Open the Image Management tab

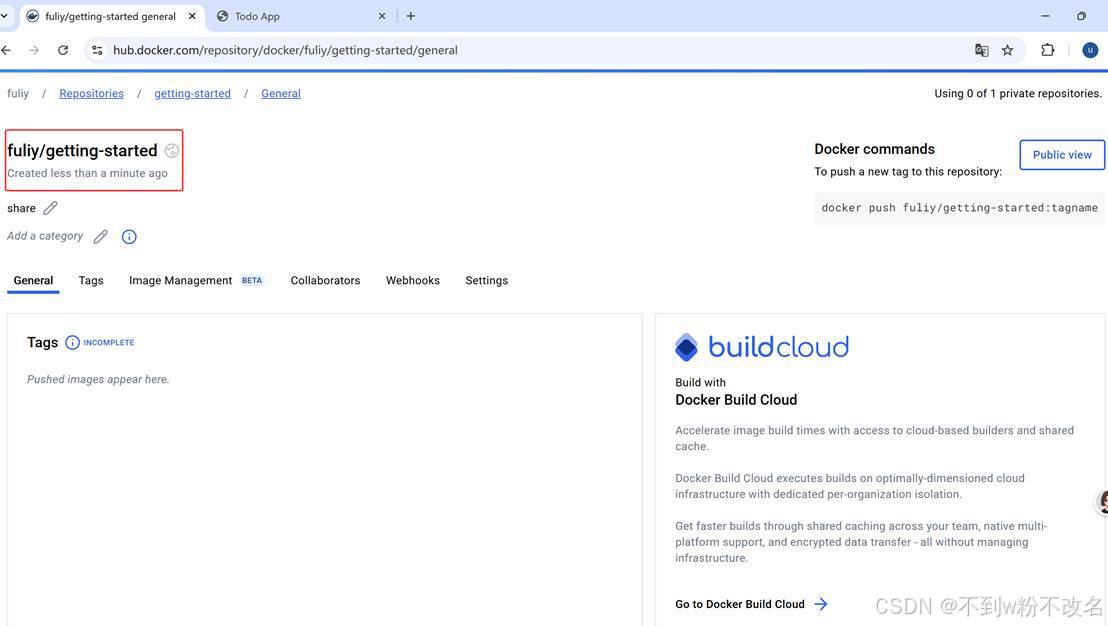pos(196,280)
